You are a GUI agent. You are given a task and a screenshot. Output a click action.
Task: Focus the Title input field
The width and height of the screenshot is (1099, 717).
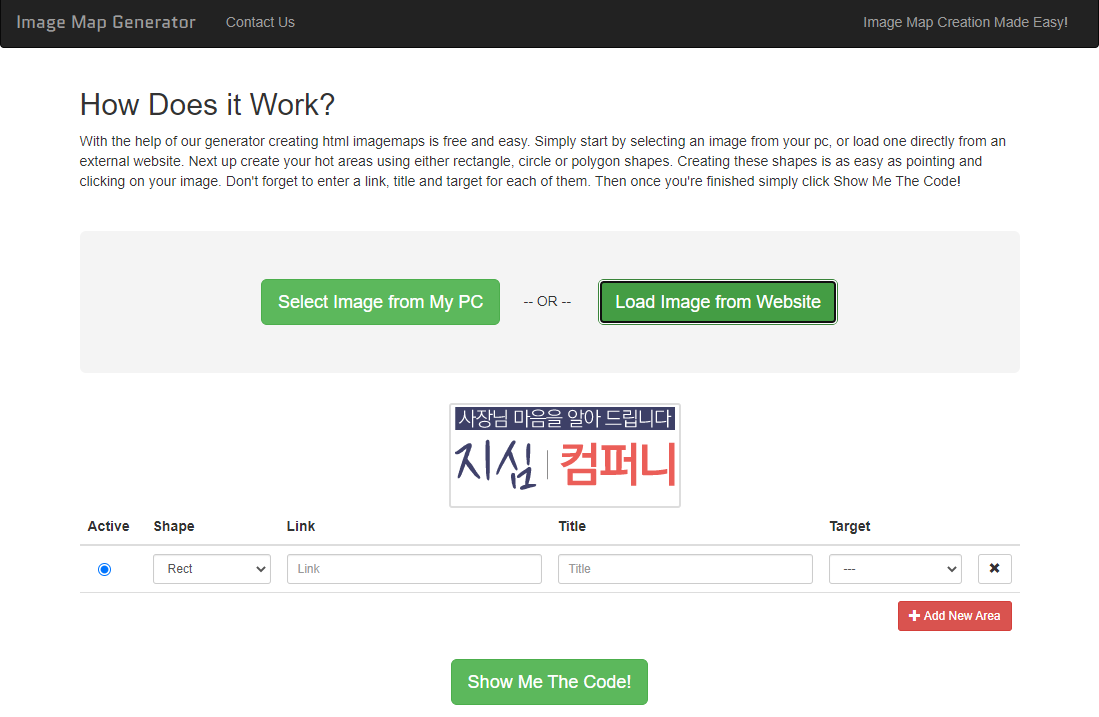[x=685, y=568]
